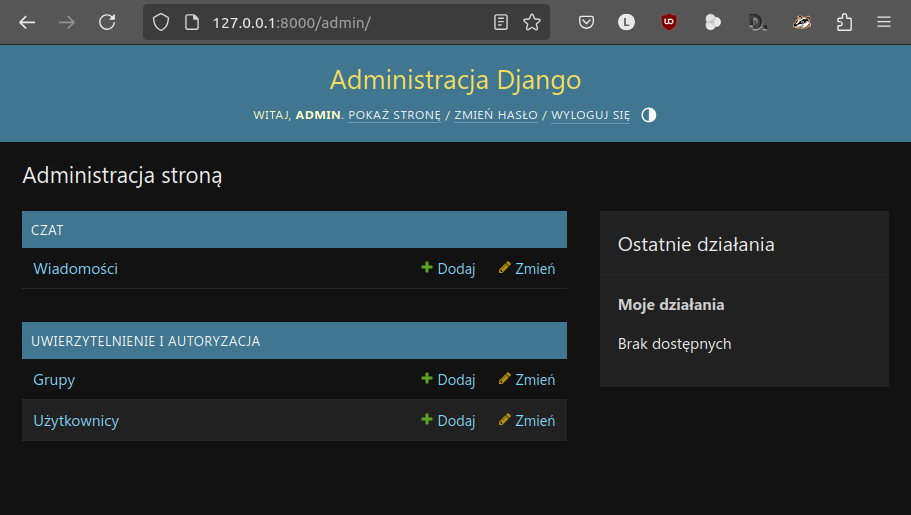Click Dodaj text for Grupy
Screen dimensions: 911x515
click(x=456, y=380)
